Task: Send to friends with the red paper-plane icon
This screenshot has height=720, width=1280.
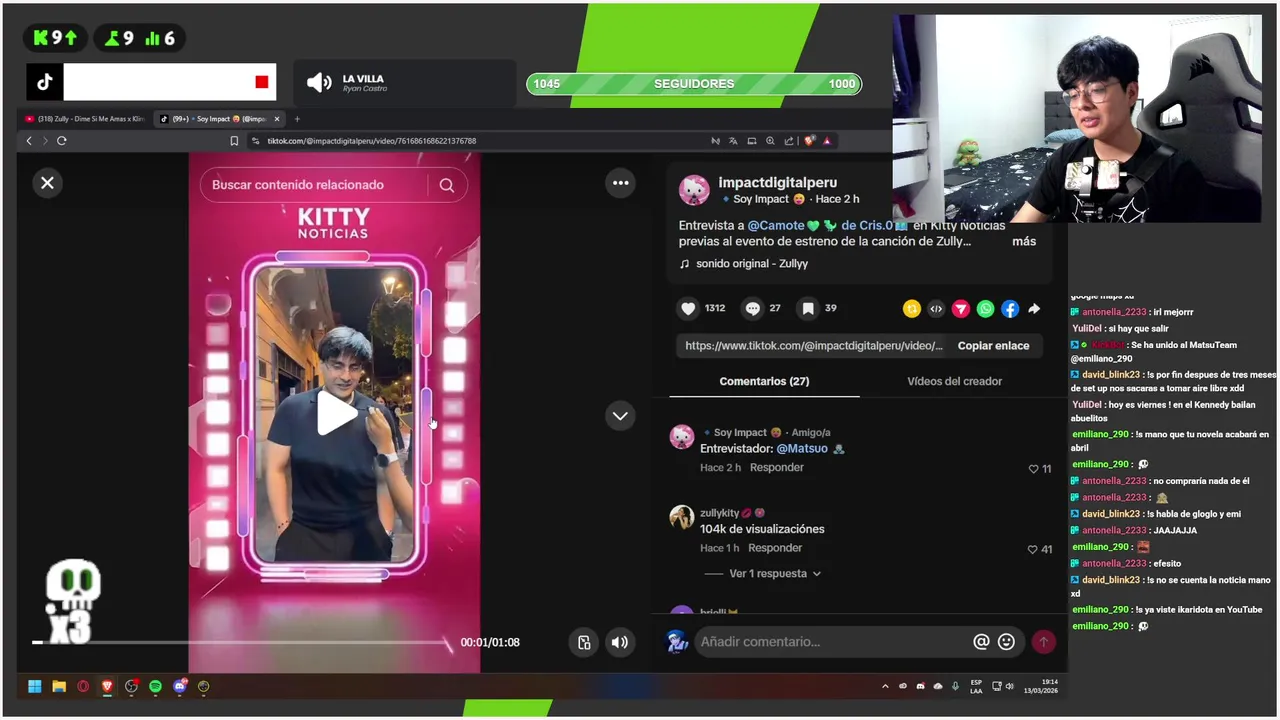Action: click(x=961, y=309)
